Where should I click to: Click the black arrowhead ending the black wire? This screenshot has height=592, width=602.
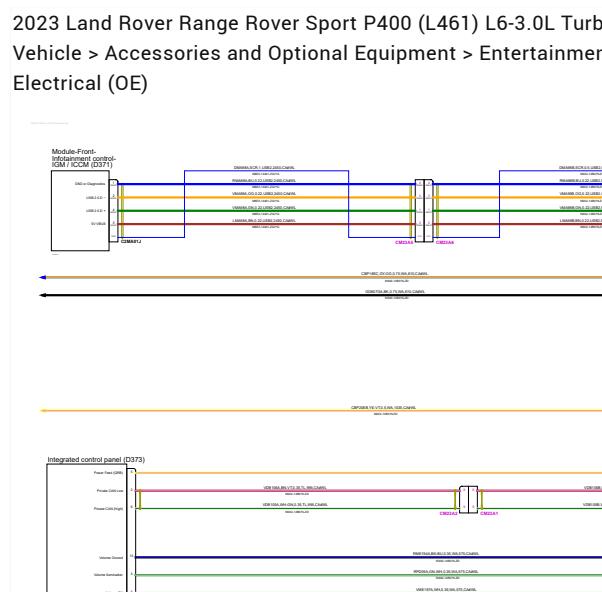tap(43, 295)
